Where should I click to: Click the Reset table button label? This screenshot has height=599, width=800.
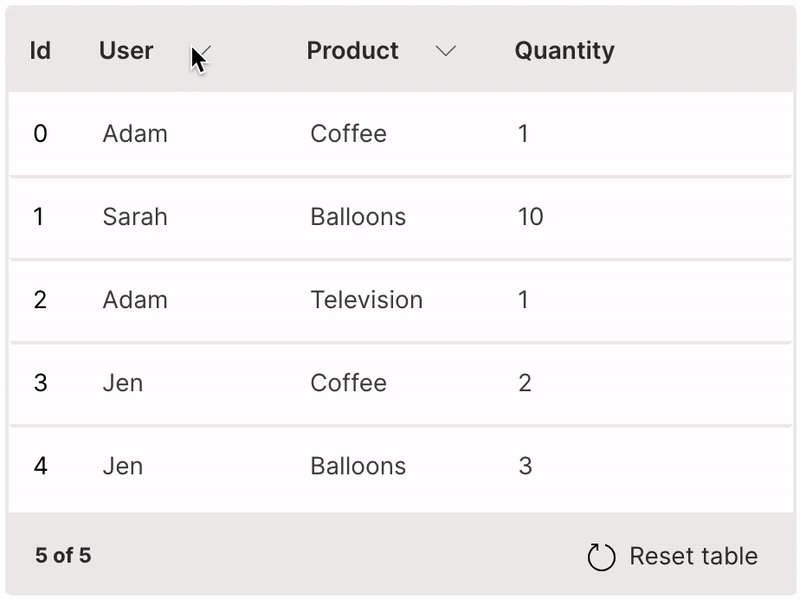click(693, 556)
